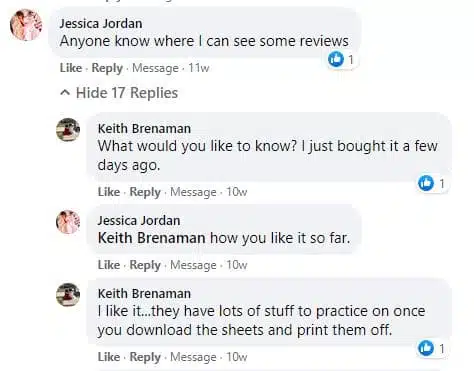Like Jessica Jordan's reviews question comment
The image size is (474, 371).
tap(71, 68)
